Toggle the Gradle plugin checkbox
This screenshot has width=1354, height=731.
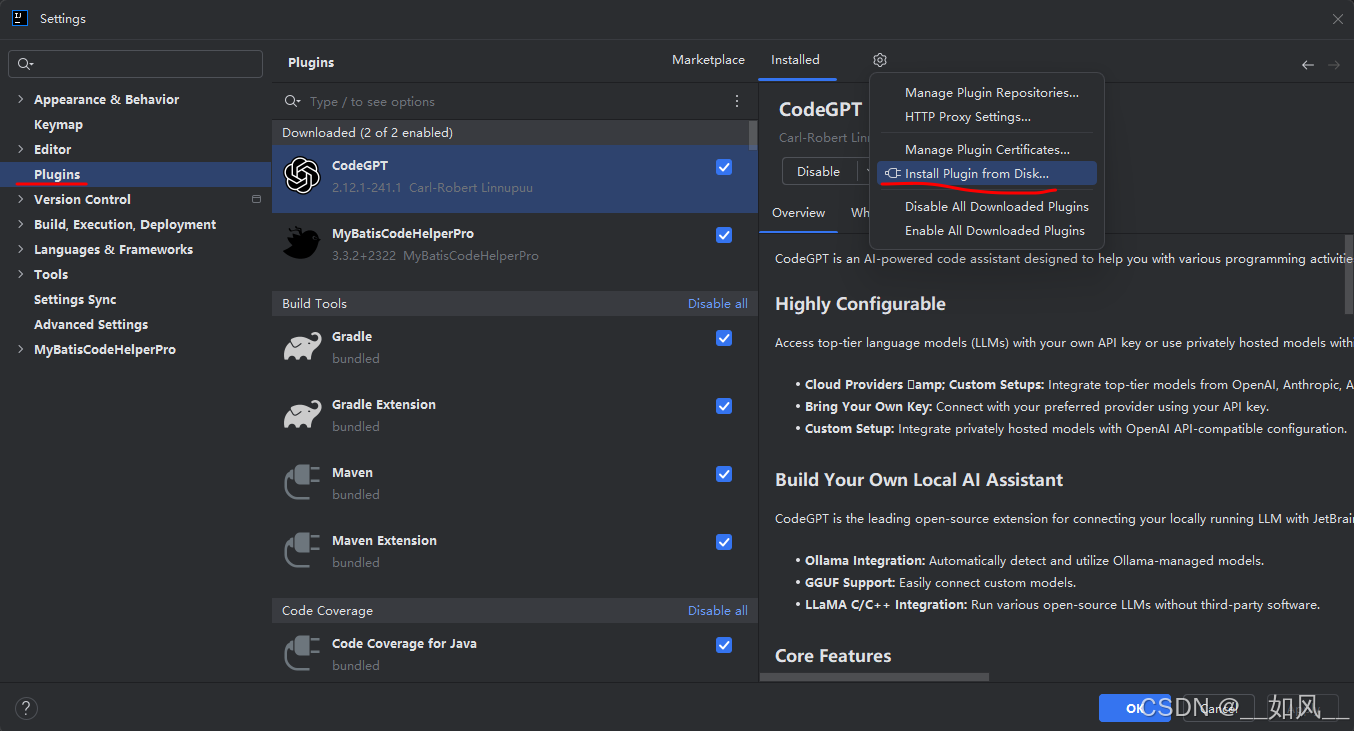point(724,338)
